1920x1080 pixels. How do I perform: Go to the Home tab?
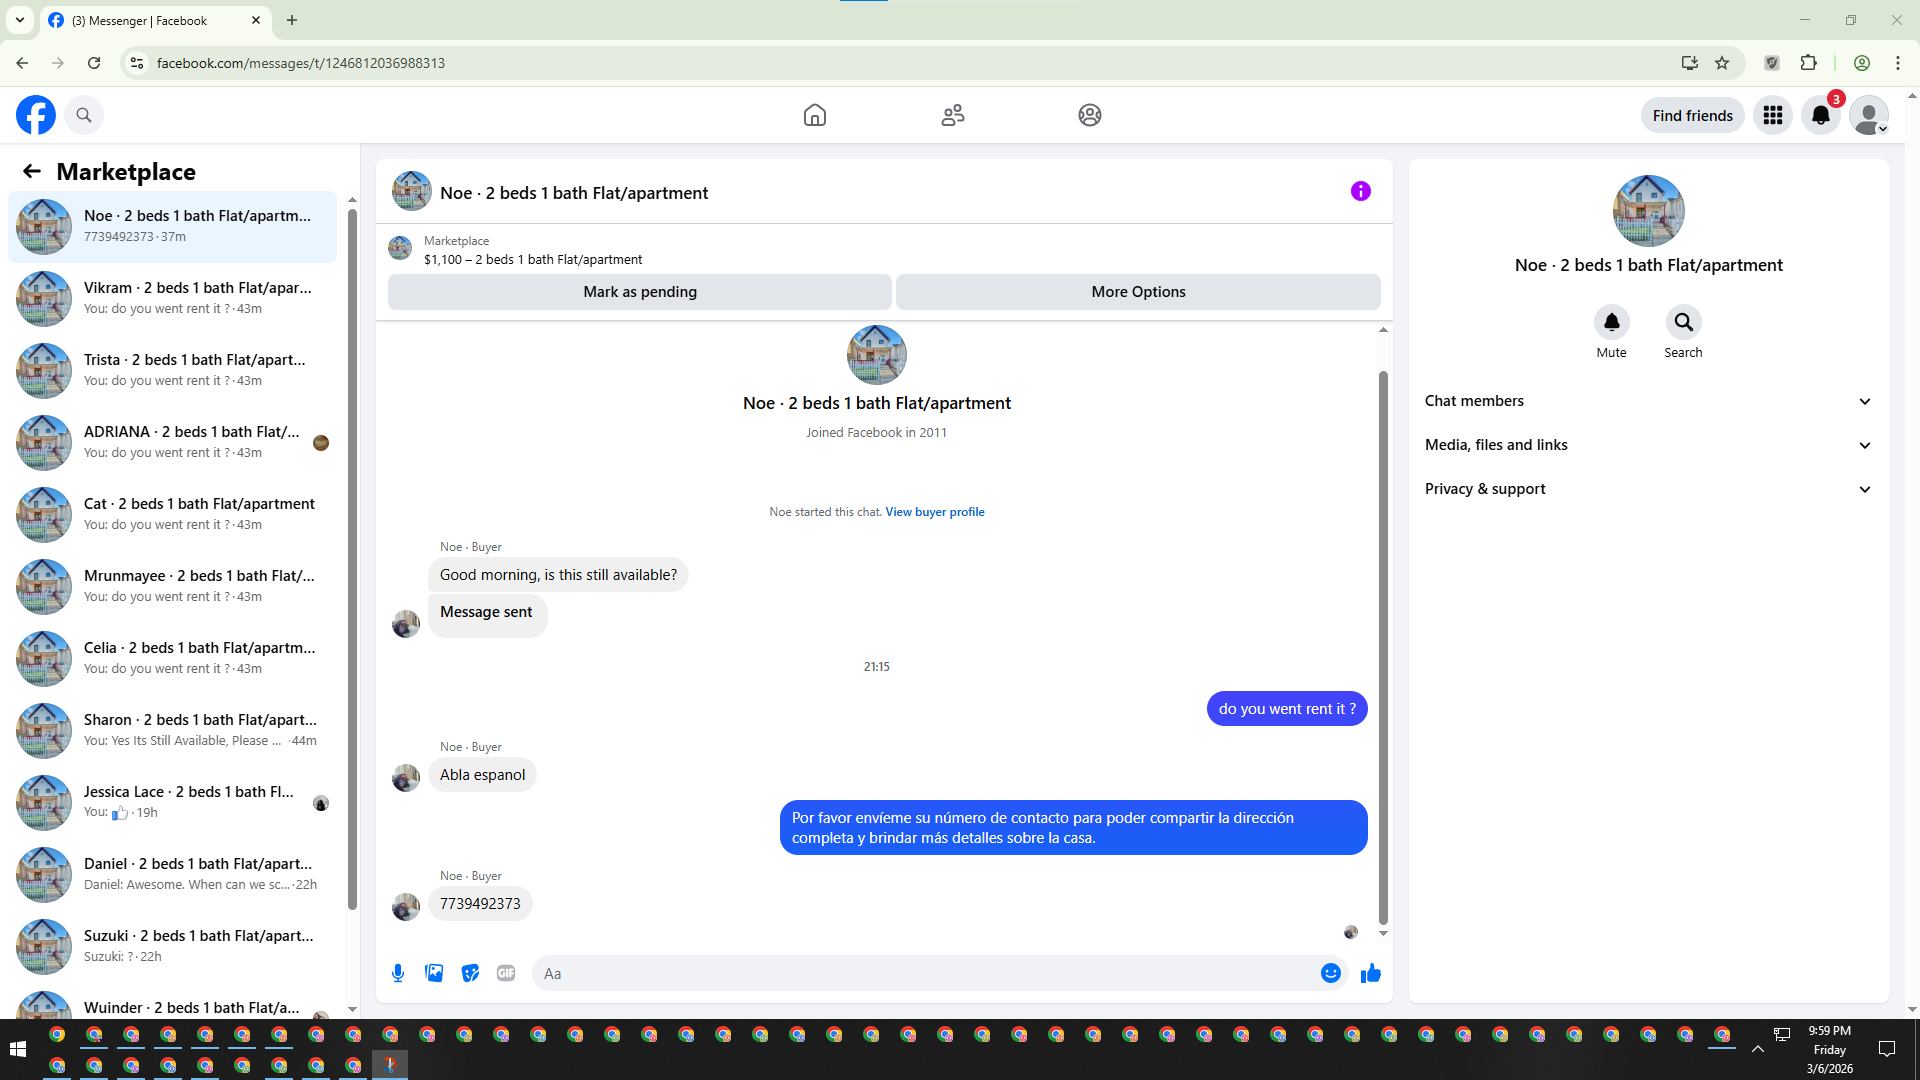pyautogui.click(x=814, y=115)
